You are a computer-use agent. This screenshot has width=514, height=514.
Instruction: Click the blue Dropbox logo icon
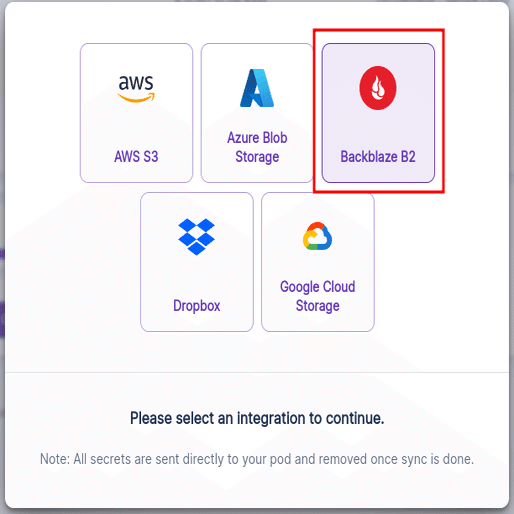coord(197,237)
